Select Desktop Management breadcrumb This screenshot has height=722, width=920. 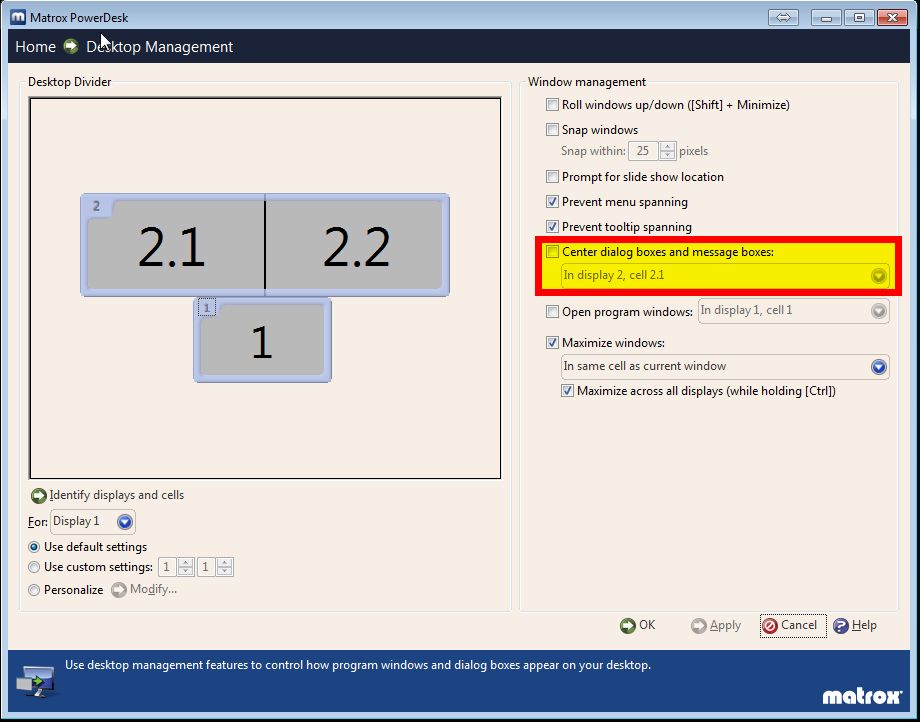[160, 46]
